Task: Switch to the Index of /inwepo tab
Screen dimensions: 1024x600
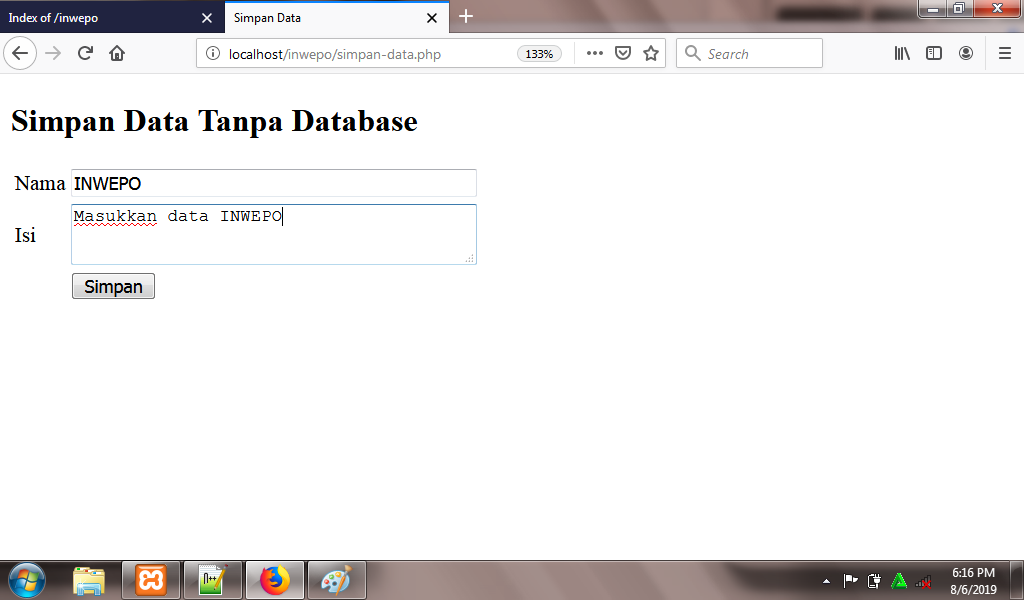Action: pos(100,17)
